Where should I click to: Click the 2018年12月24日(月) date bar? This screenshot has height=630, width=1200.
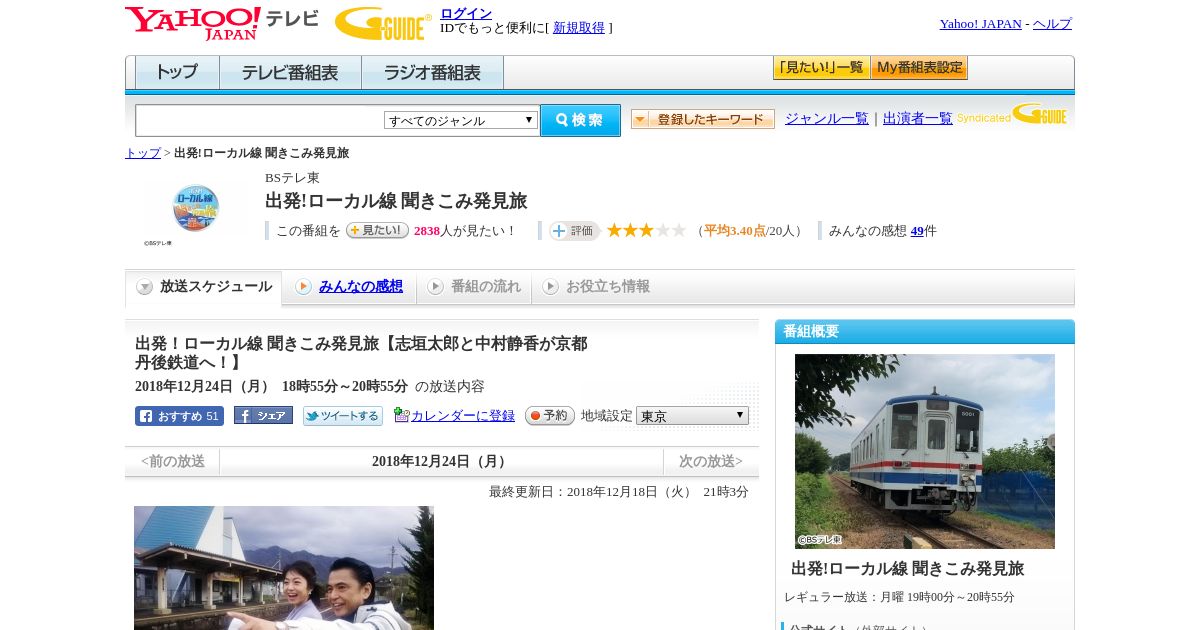441,462
